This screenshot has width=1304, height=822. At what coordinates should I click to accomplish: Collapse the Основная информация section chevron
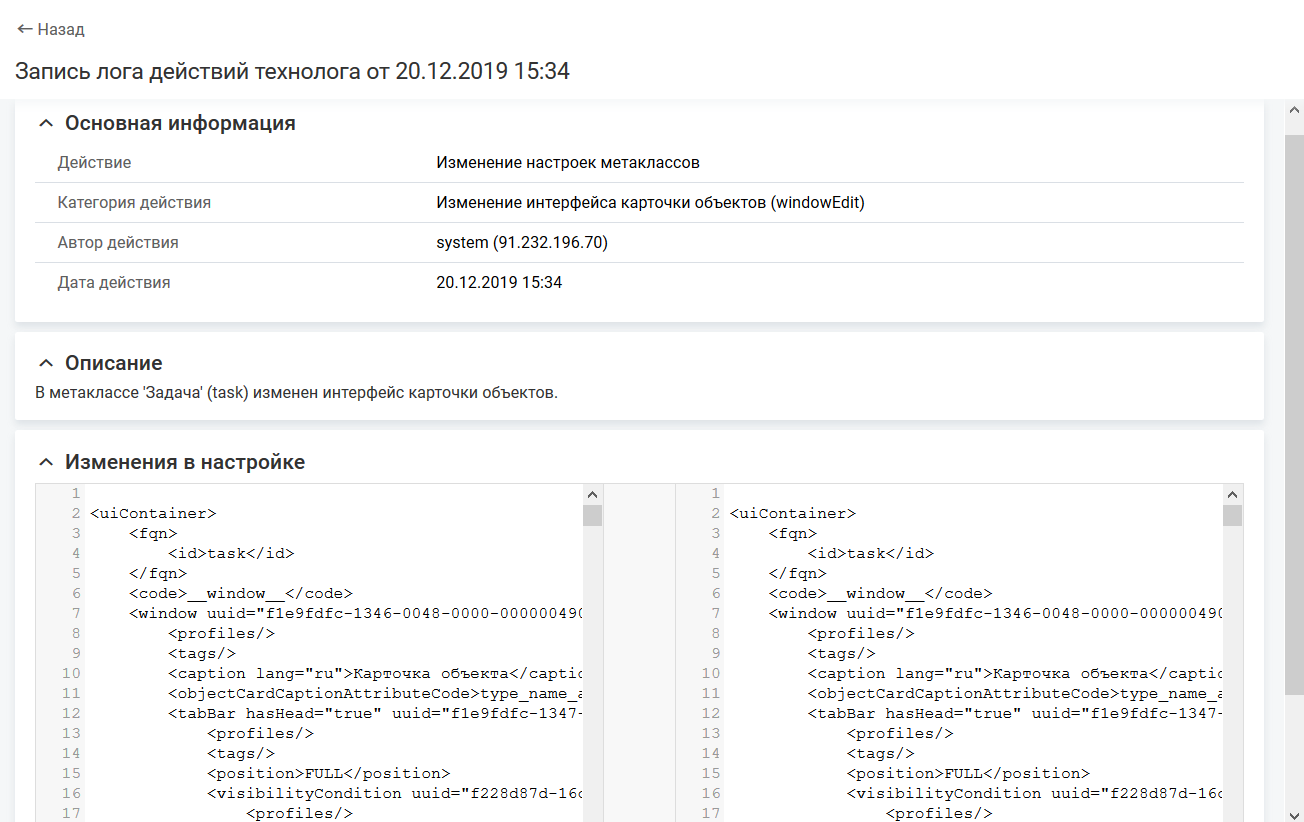tap(45, 124)
